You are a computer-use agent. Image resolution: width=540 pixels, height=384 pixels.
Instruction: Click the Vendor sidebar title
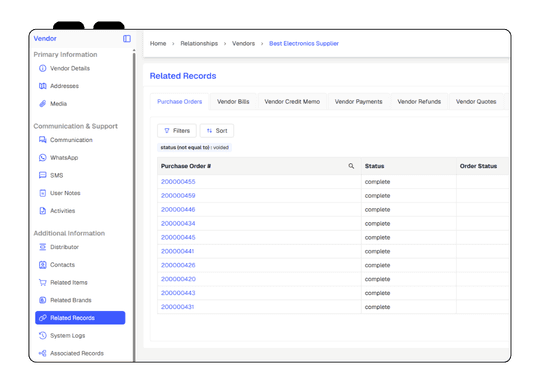(45, 39)
